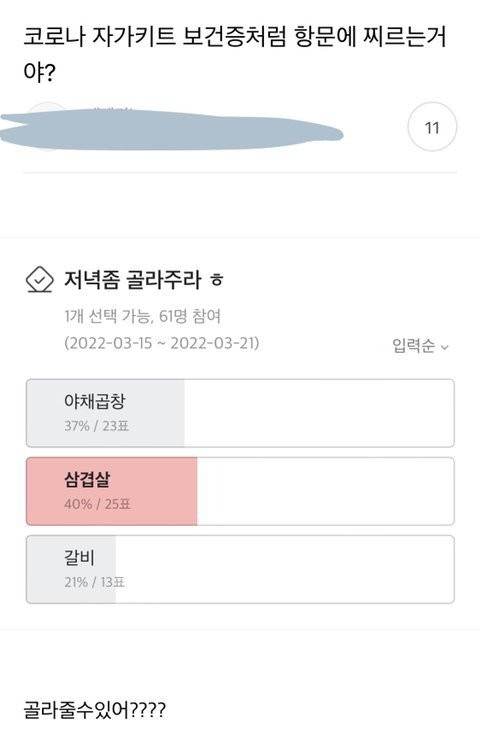Click the pink filled bar of 삼겹살
This screenshot has width=480, height=746.
click(x=112, y=491)
